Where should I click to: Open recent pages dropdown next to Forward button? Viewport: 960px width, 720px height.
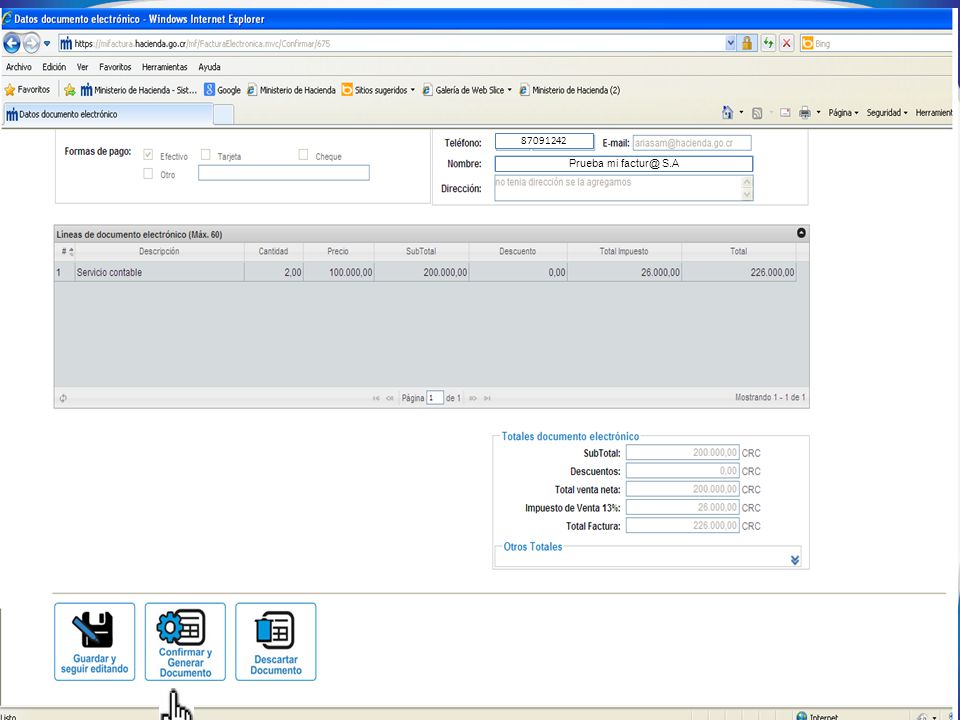[47, 43]
